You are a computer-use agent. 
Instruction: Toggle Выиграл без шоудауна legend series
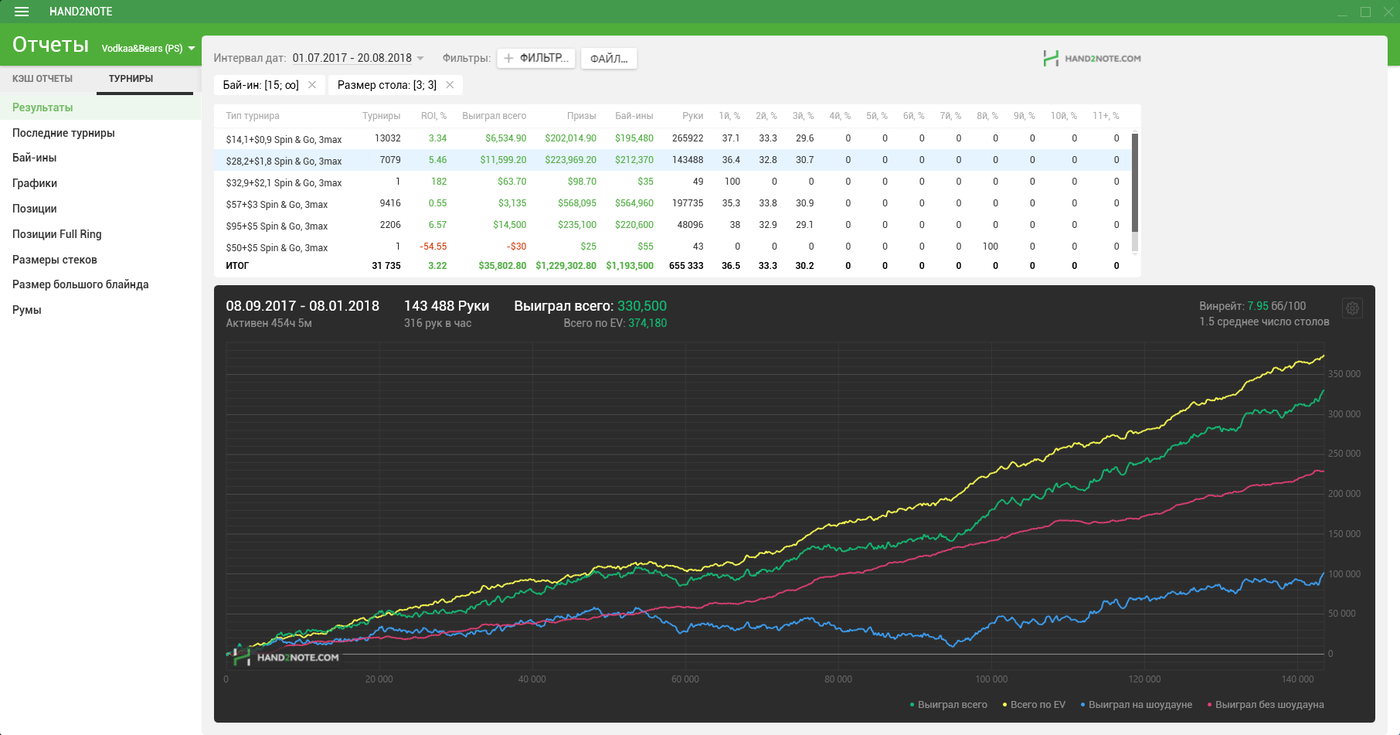click(1265, 705)
